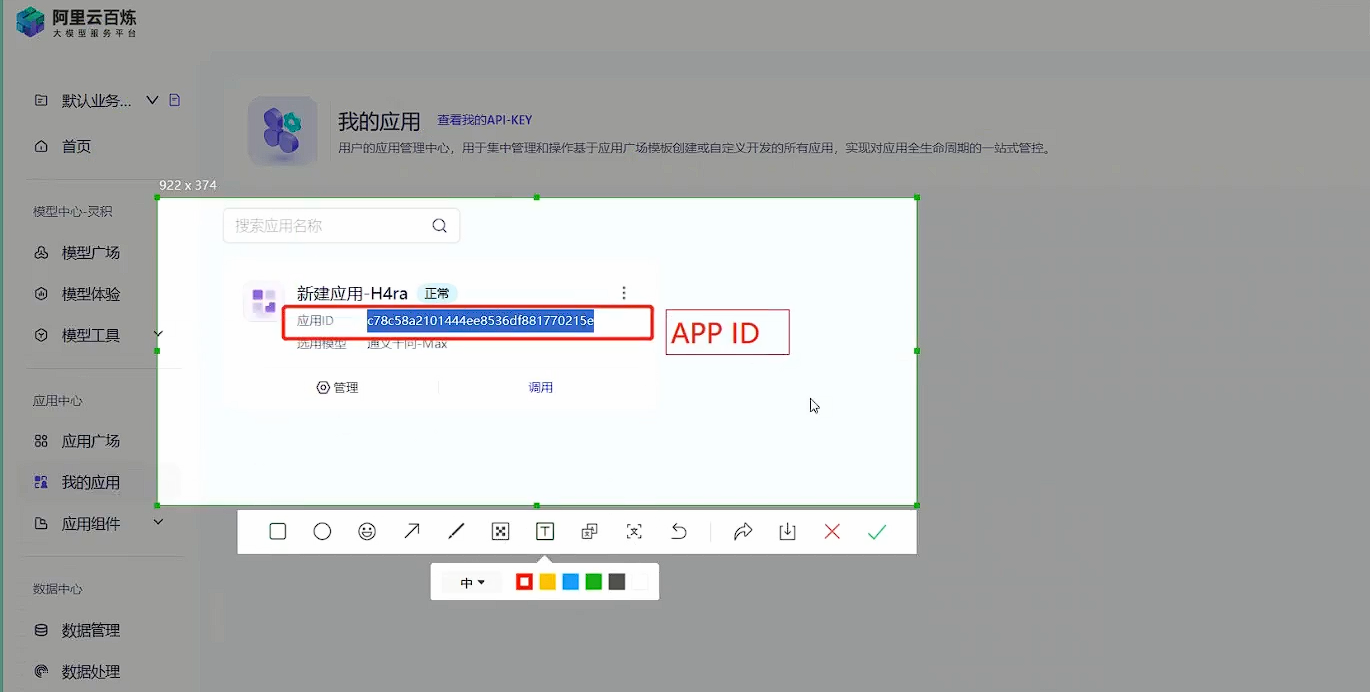The width and height of the screenshot is (1370, 692).
Task: Select the arrow drawing tool
Action: click(x=412, y=532)
